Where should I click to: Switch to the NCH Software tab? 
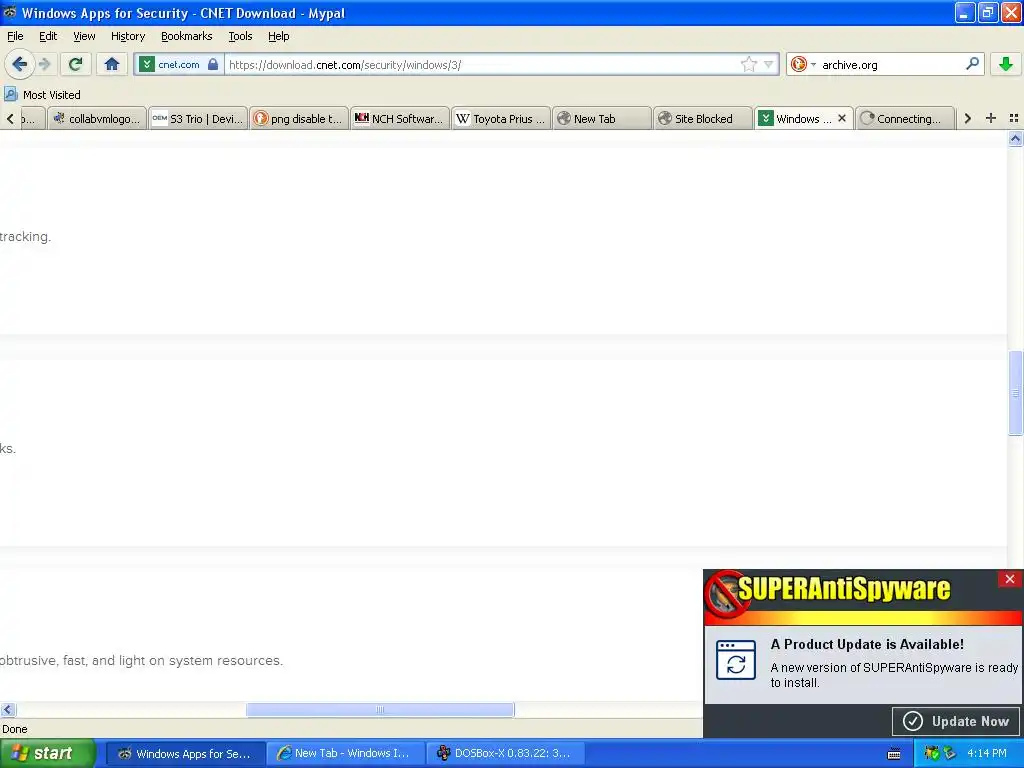coord(400,118)
